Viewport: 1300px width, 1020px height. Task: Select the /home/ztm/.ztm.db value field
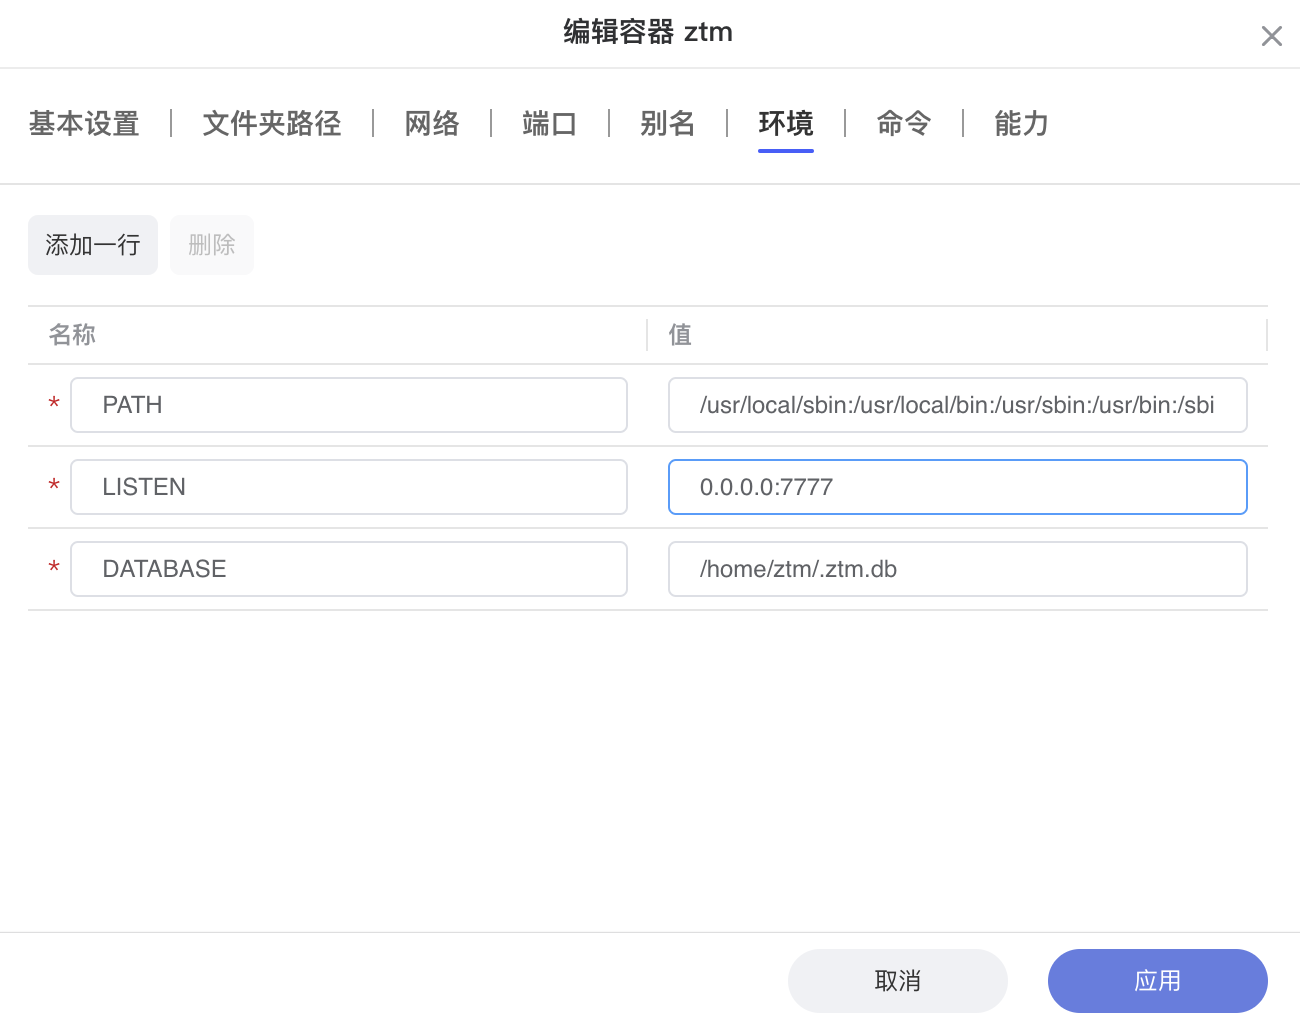pyautogui.click(x=956, y=569)
